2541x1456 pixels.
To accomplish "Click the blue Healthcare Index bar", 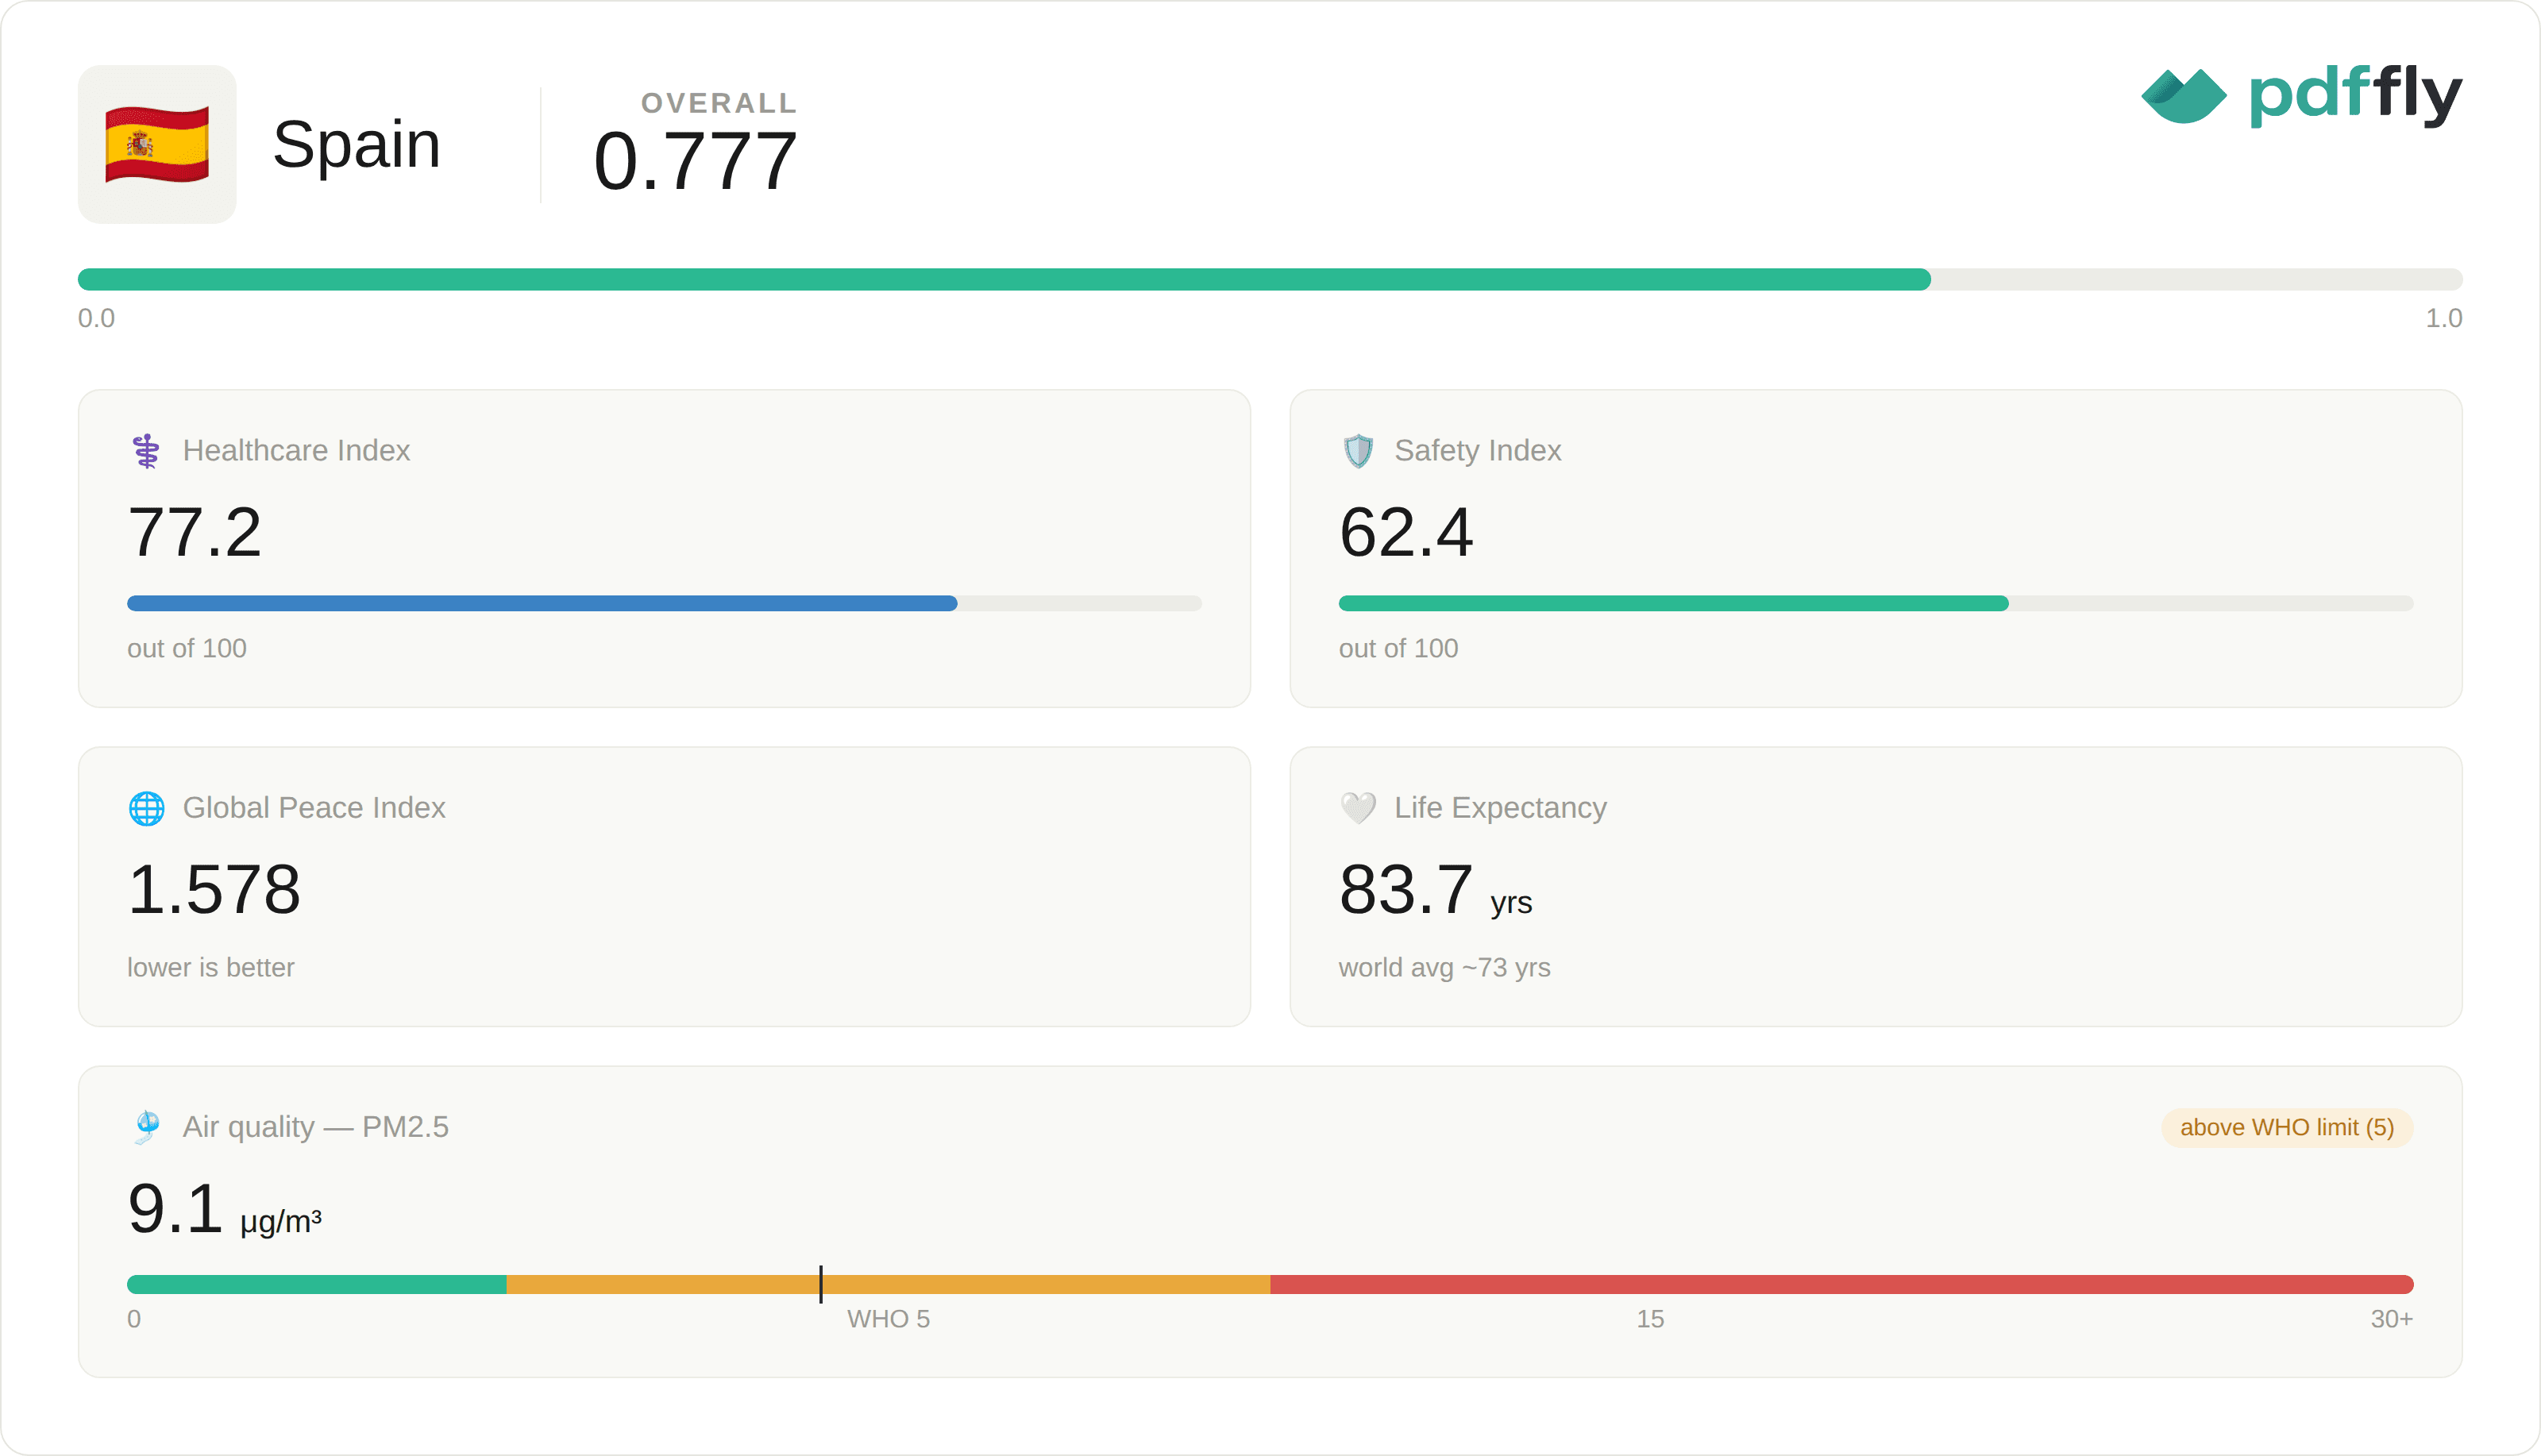I will pos(542,603).
